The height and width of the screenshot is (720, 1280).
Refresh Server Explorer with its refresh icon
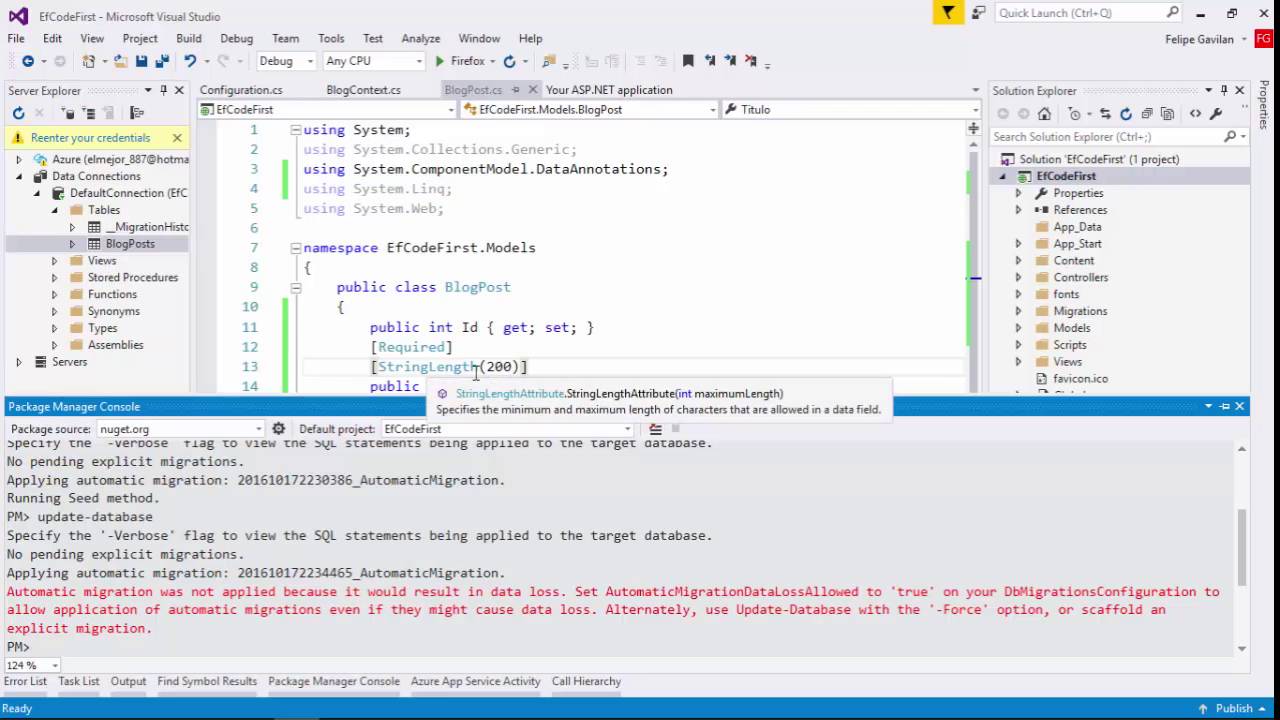click(18, 113)
